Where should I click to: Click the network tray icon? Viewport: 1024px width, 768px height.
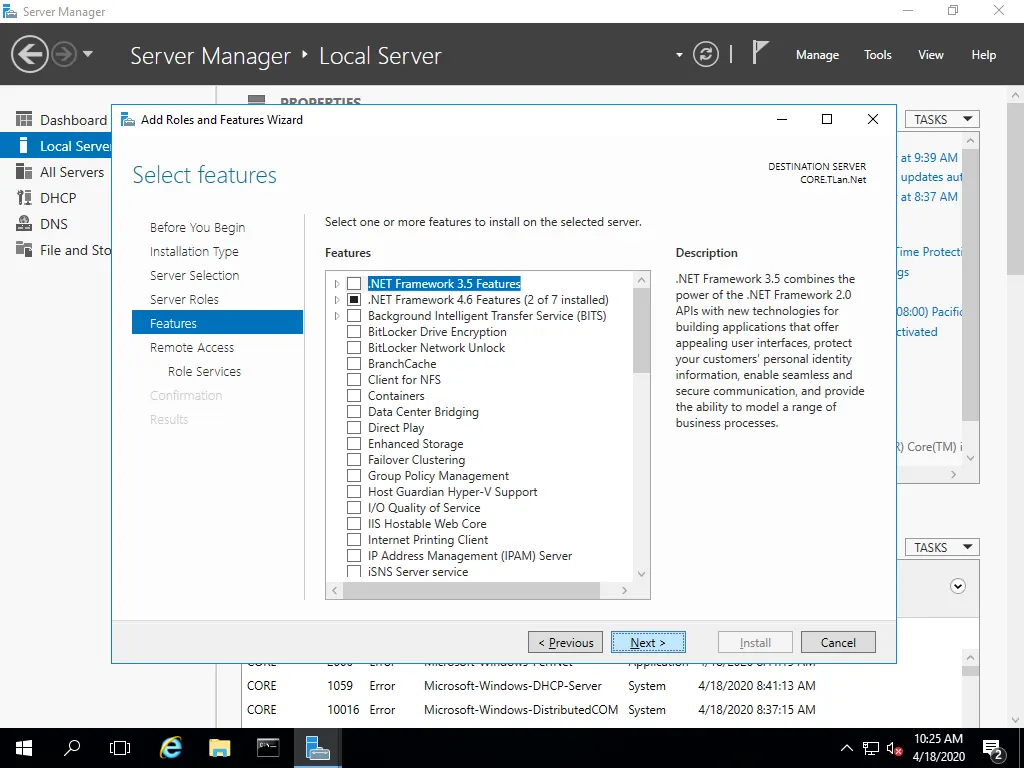[x=871, y=748]
